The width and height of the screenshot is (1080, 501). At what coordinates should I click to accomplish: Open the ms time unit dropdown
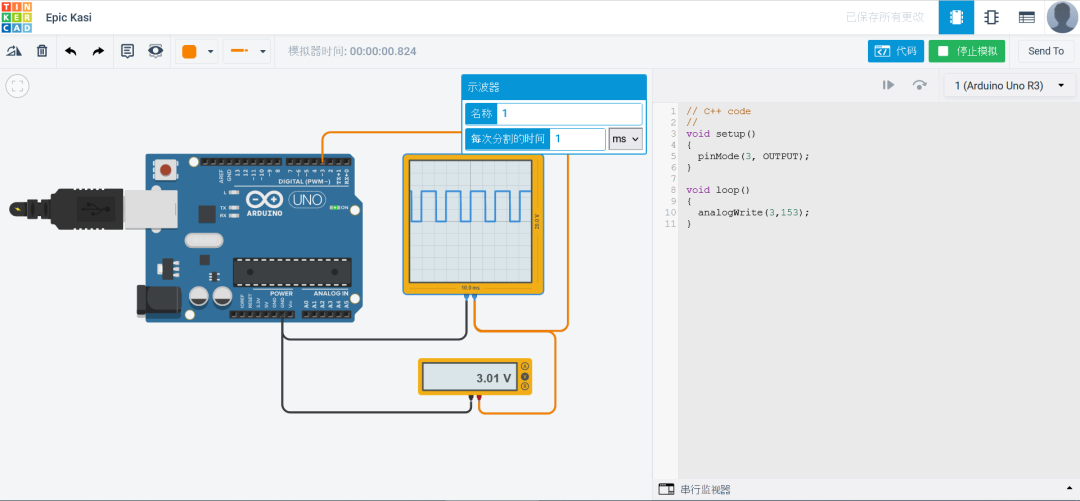(625, 139)
